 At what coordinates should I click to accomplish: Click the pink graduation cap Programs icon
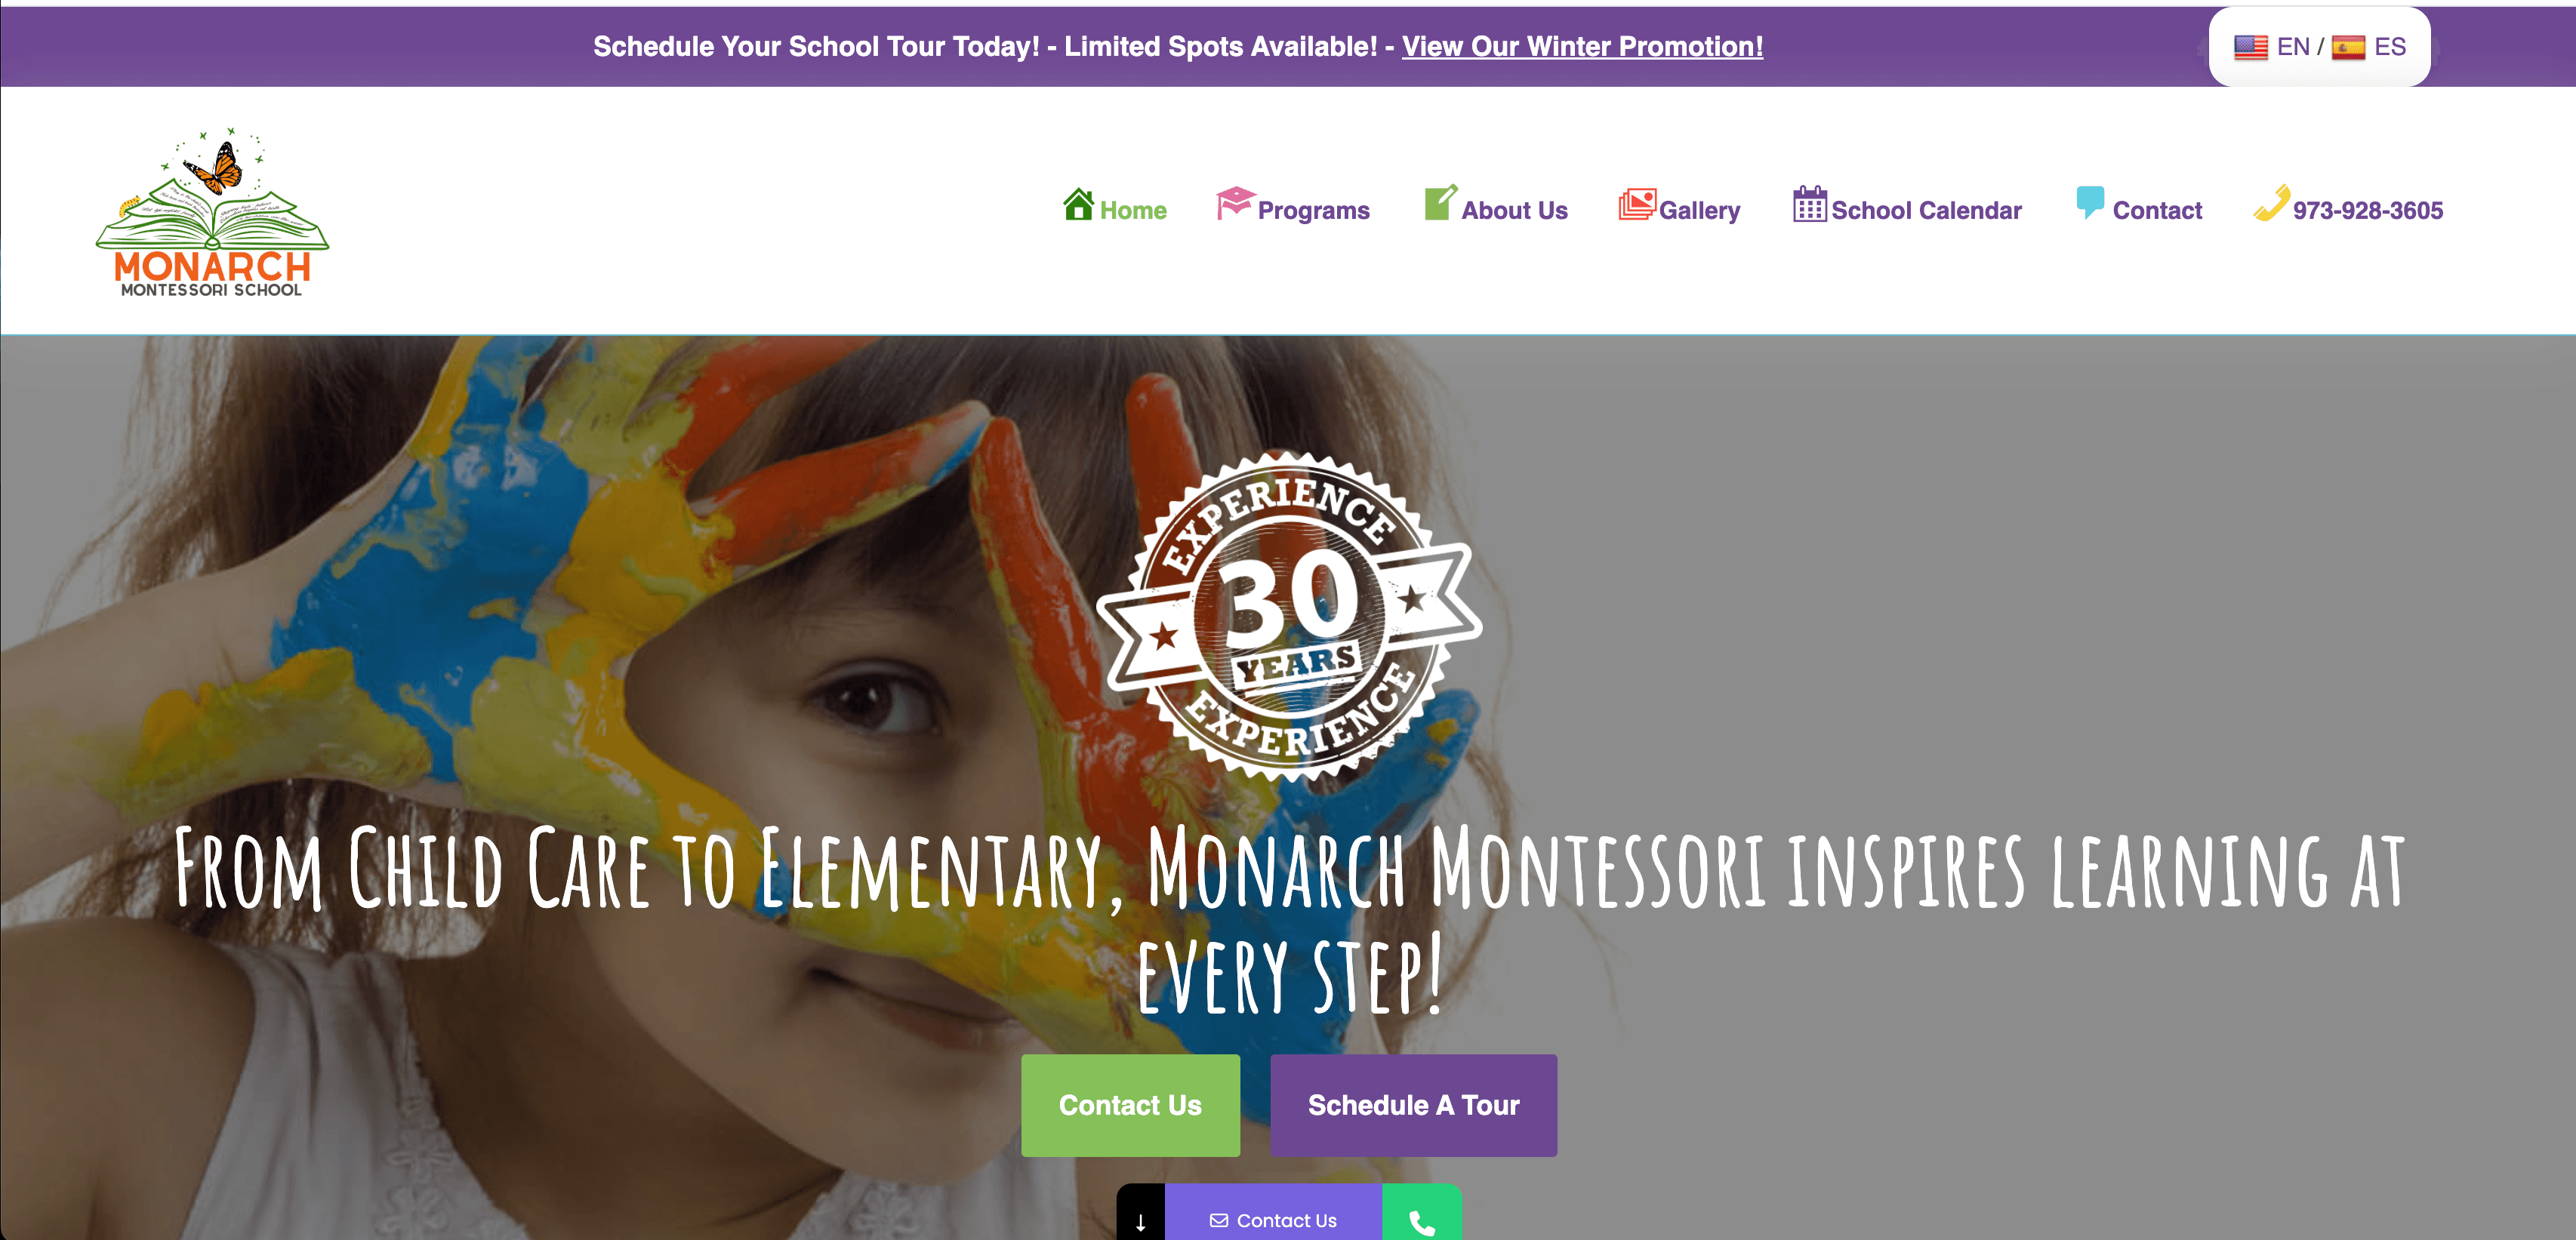(x=1235, y=203)
